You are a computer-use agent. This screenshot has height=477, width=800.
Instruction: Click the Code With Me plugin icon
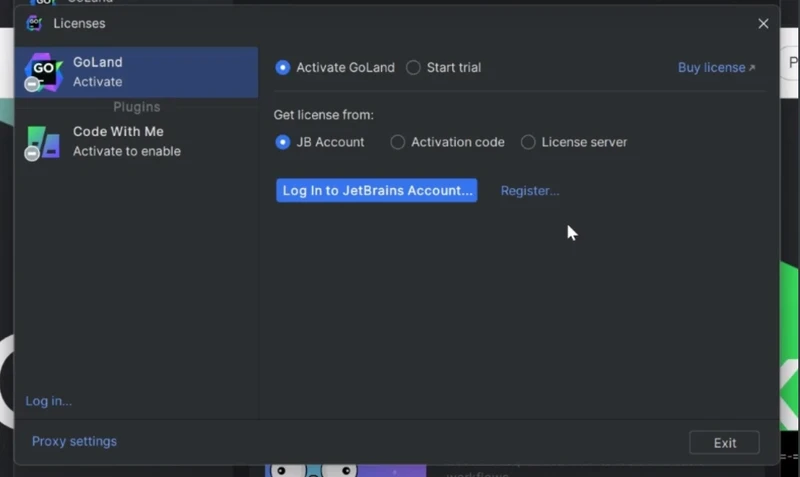pyautogui.click(x=44, y=141)
